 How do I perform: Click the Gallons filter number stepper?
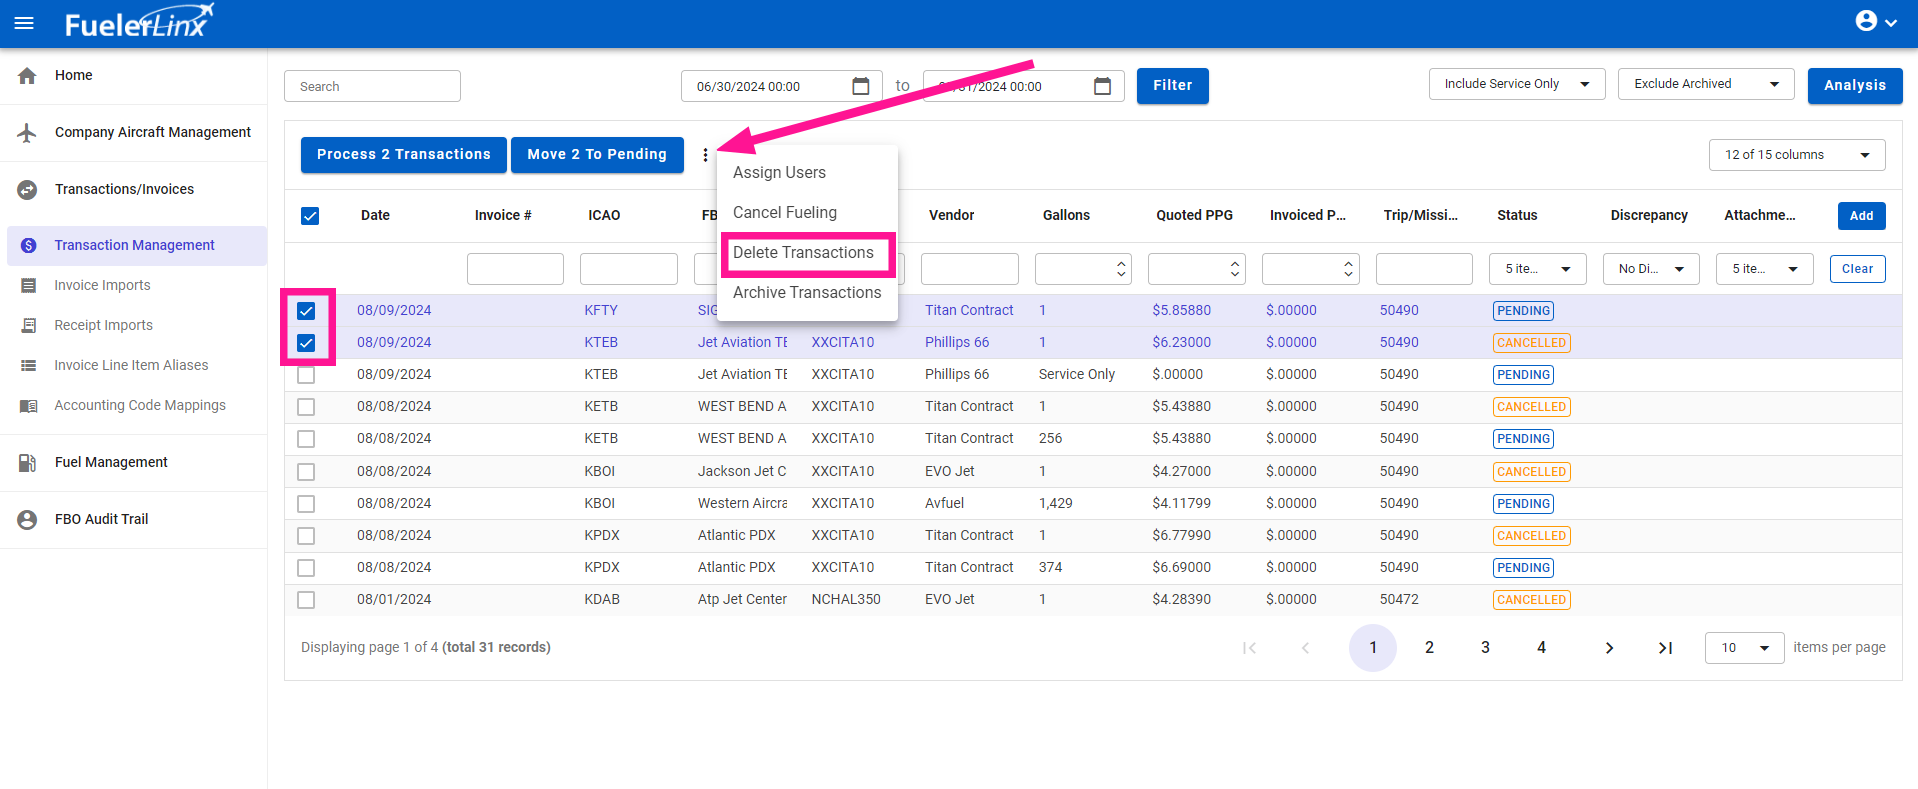[x=1121, y=269]
